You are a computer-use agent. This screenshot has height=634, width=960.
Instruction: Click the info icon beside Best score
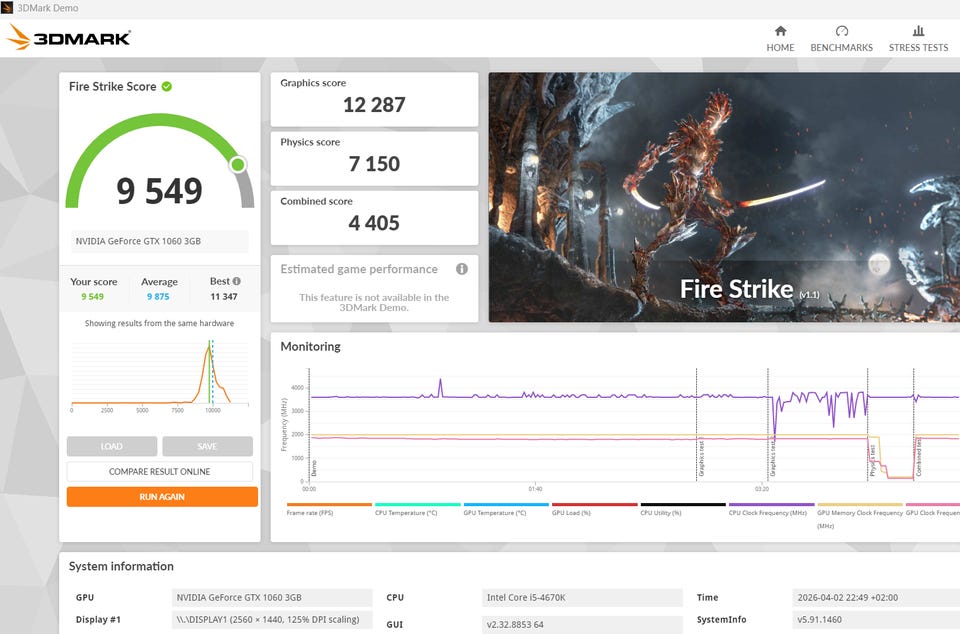(x=236, y=281)
